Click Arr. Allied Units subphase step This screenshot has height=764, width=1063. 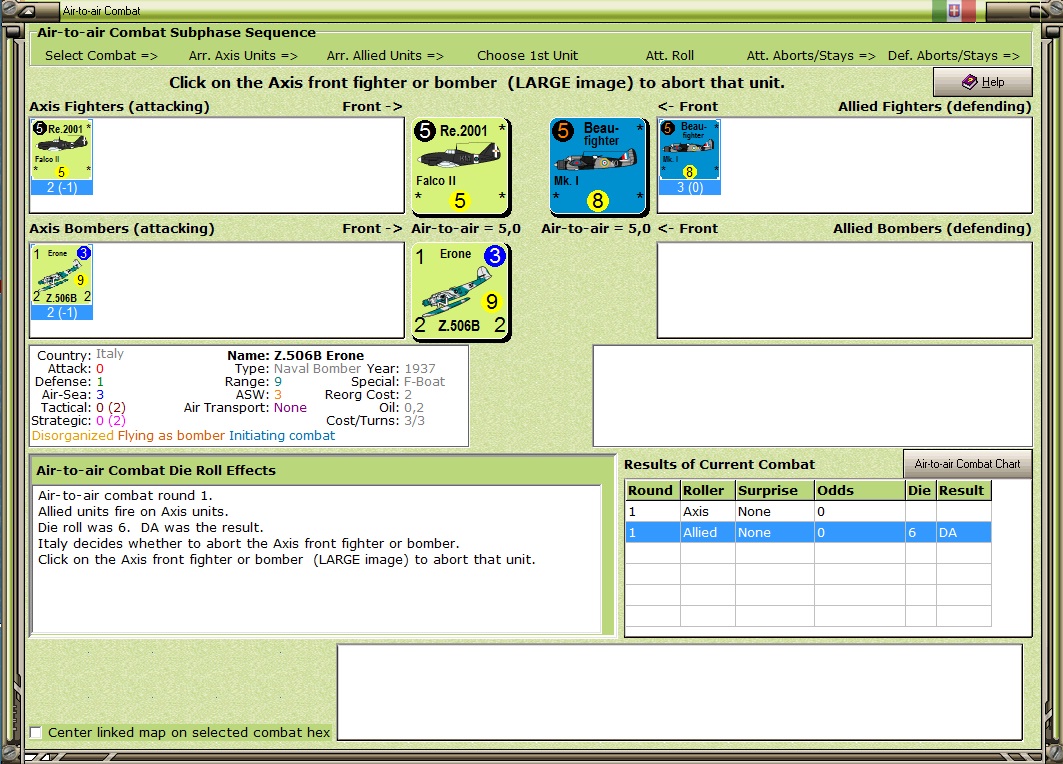click(x=385, y=56)
